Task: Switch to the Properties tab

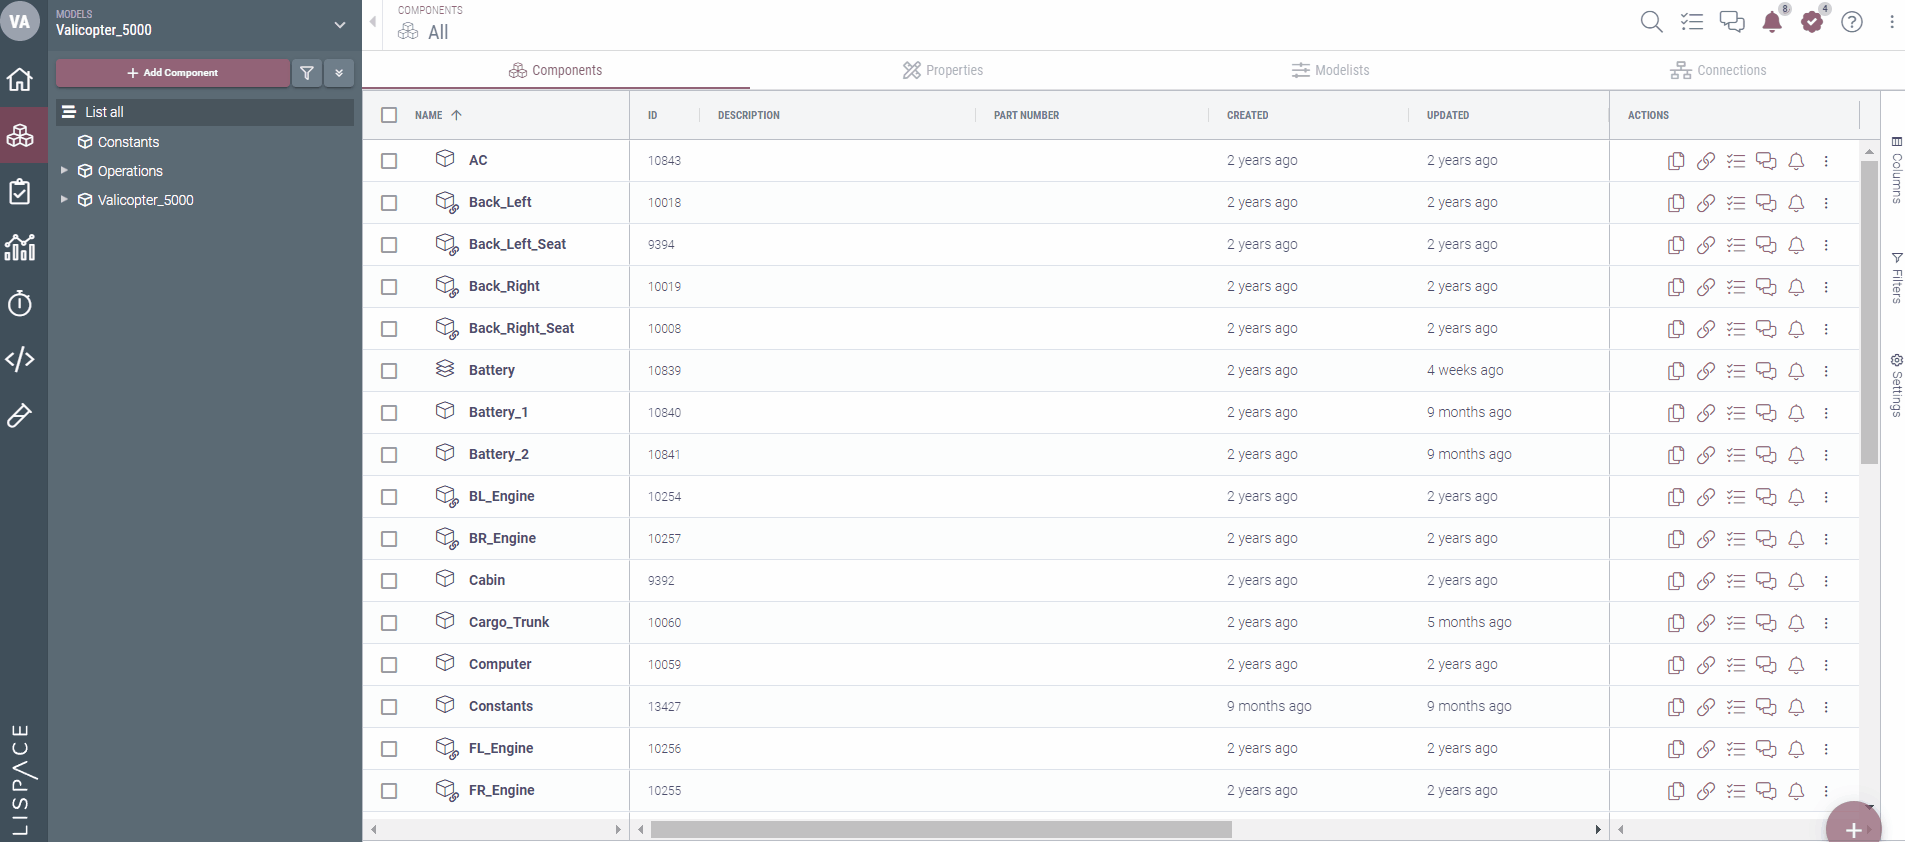Action: 943,70
